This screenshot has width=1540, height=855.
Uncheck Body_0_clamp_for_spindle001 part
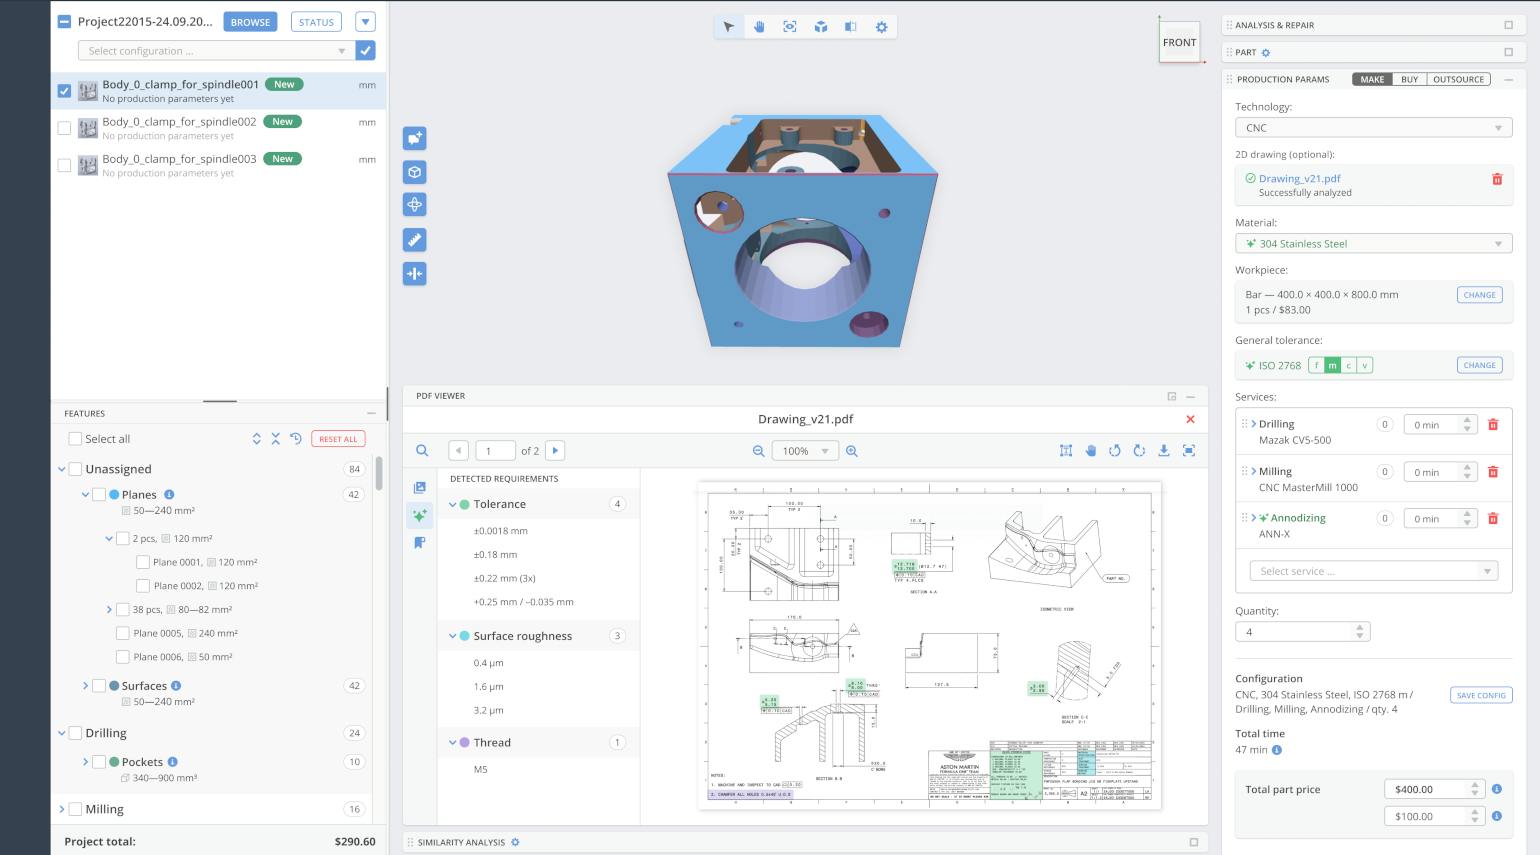pos(64,91)
